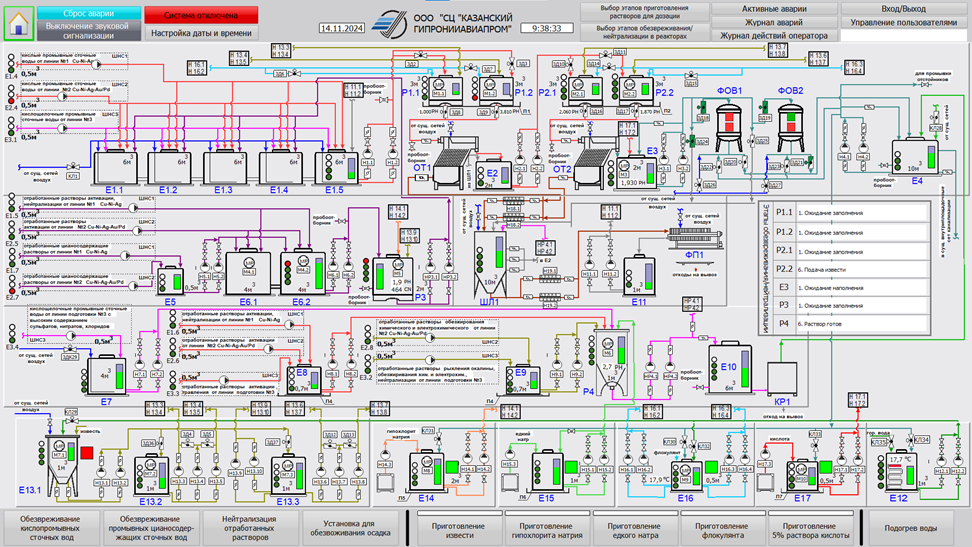Open Настройка даты и времени

pyautogui.click(x=201, y=33)
